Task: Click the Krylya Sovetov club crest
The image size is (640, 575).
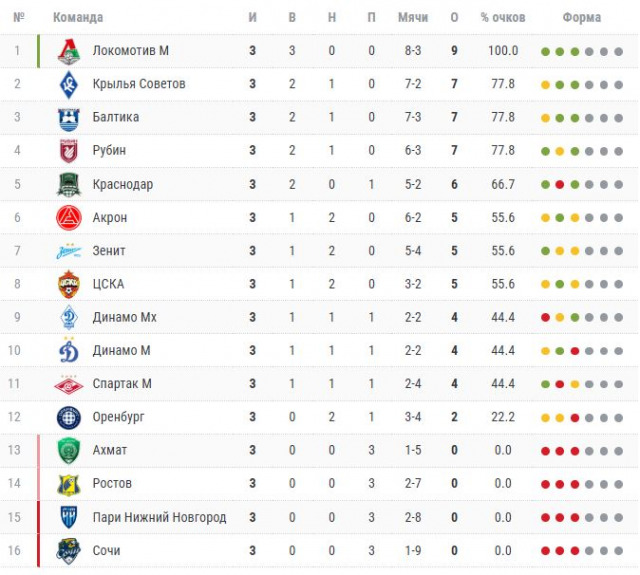Action: coord(69,84)
